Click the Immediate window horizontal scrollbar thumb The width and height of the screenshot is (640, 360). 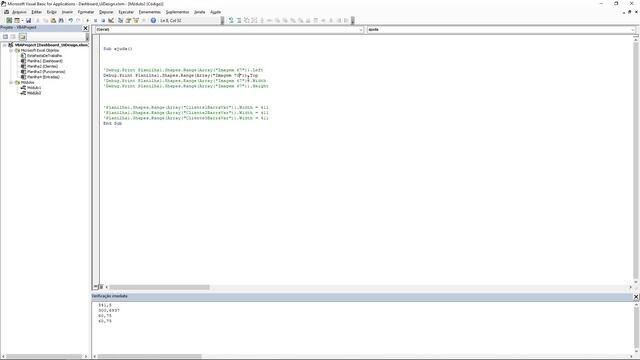[149, 356]
